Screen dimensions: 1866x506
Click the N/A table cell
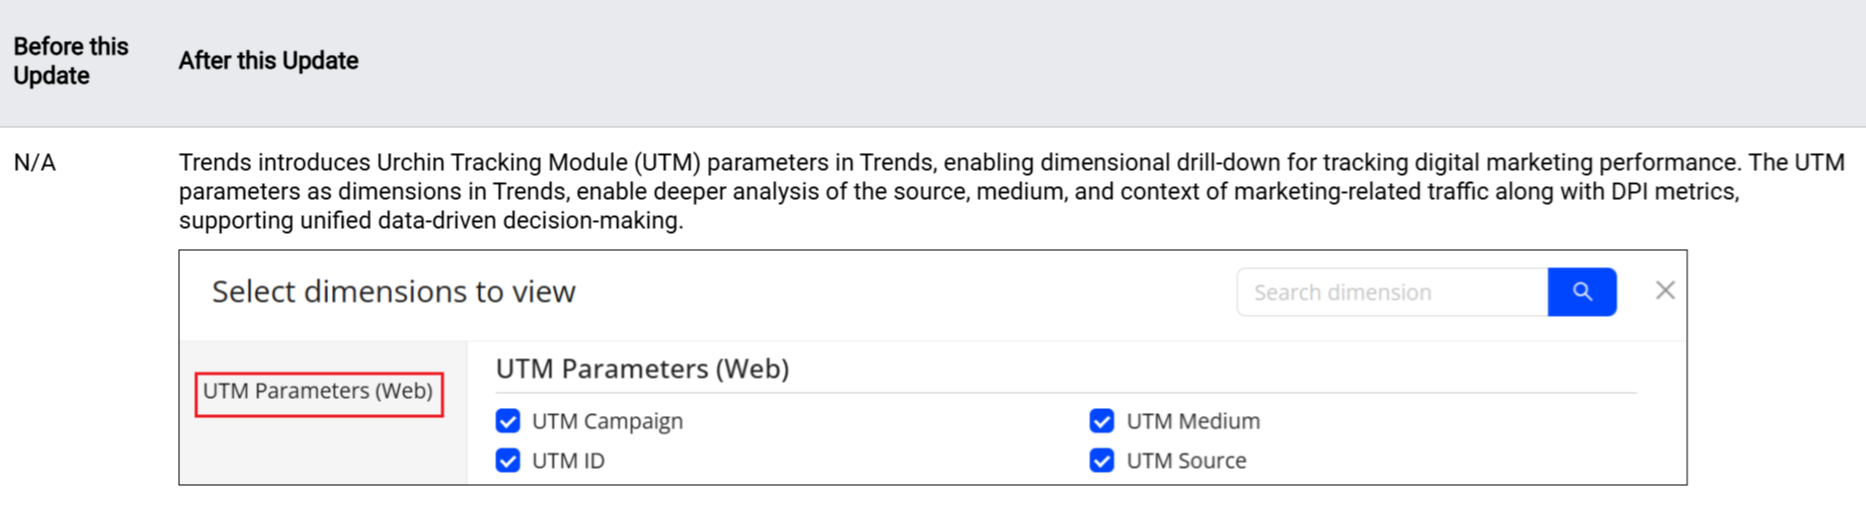pyautogui.click(x=35, y=163)
